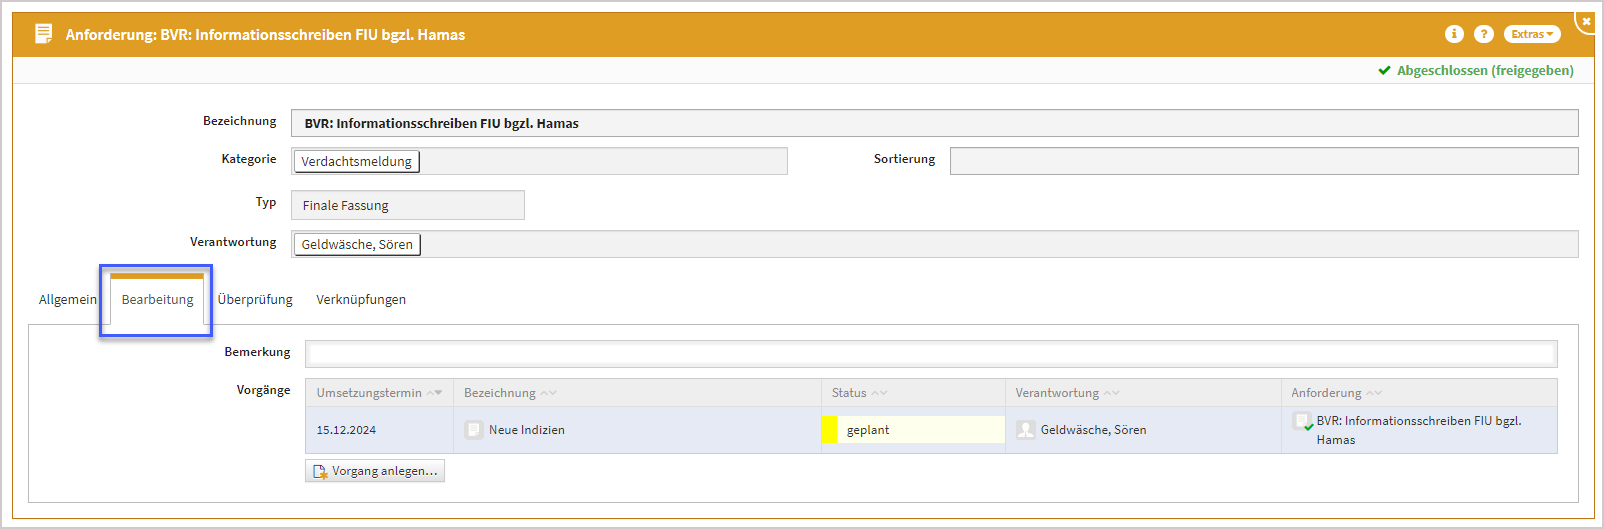Viewport: 1604px width, 529px height.
Task: Click the info icon in header
Action: pos(1454,34)
